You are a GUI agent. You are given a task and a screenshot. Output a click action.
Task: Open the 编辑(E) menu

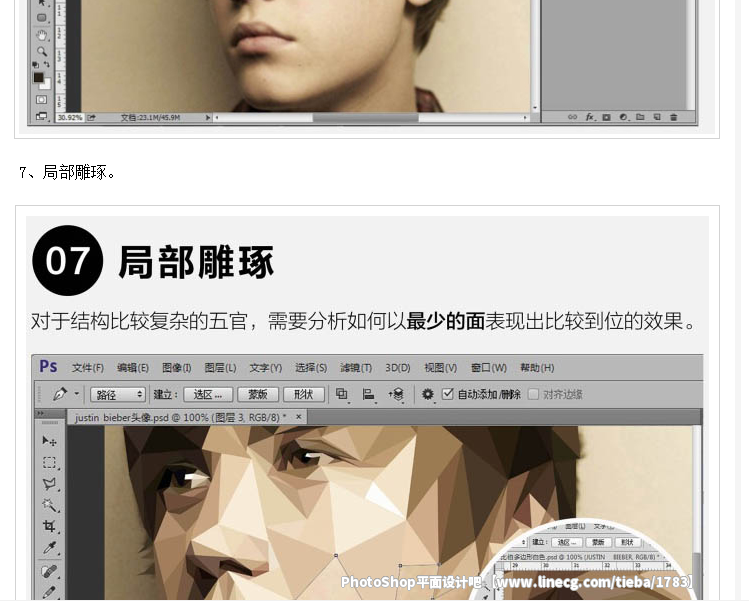[x=133, y=368]
